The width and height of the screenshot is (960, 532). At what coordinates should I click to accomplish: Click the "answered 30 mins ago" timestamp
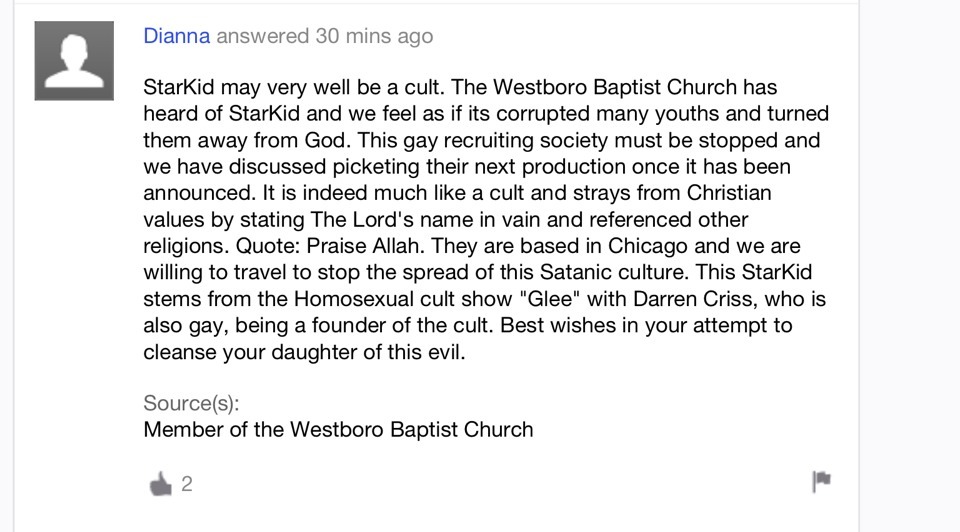click(324, 36)
